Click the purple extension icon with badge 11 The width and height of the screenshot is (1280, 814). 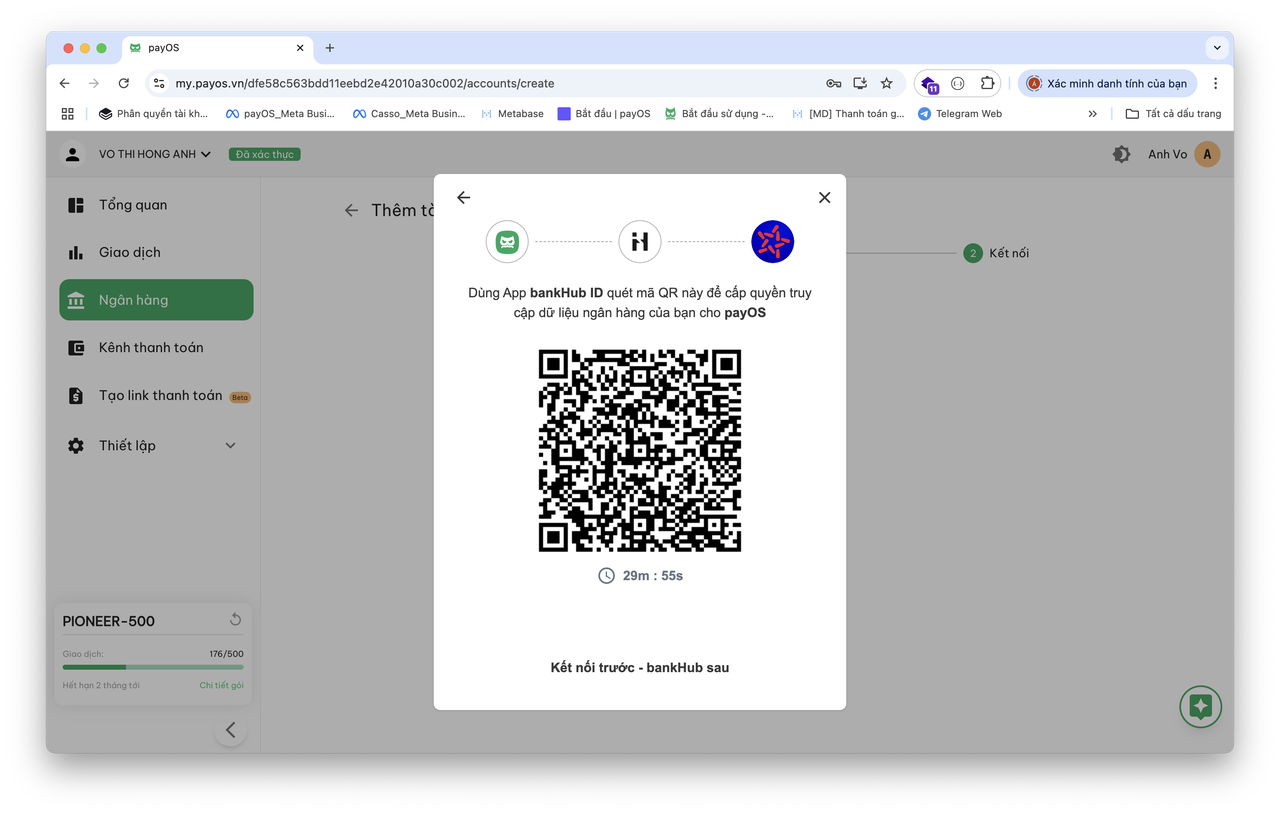coord(929,84)
